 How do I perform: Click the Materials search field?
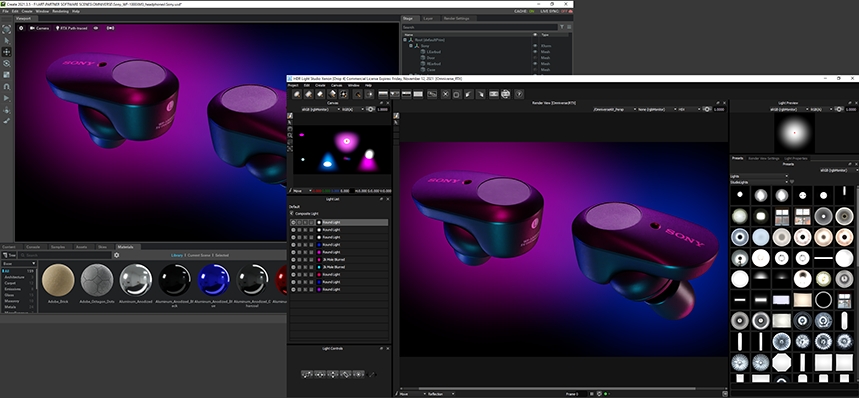pos(65,255)
